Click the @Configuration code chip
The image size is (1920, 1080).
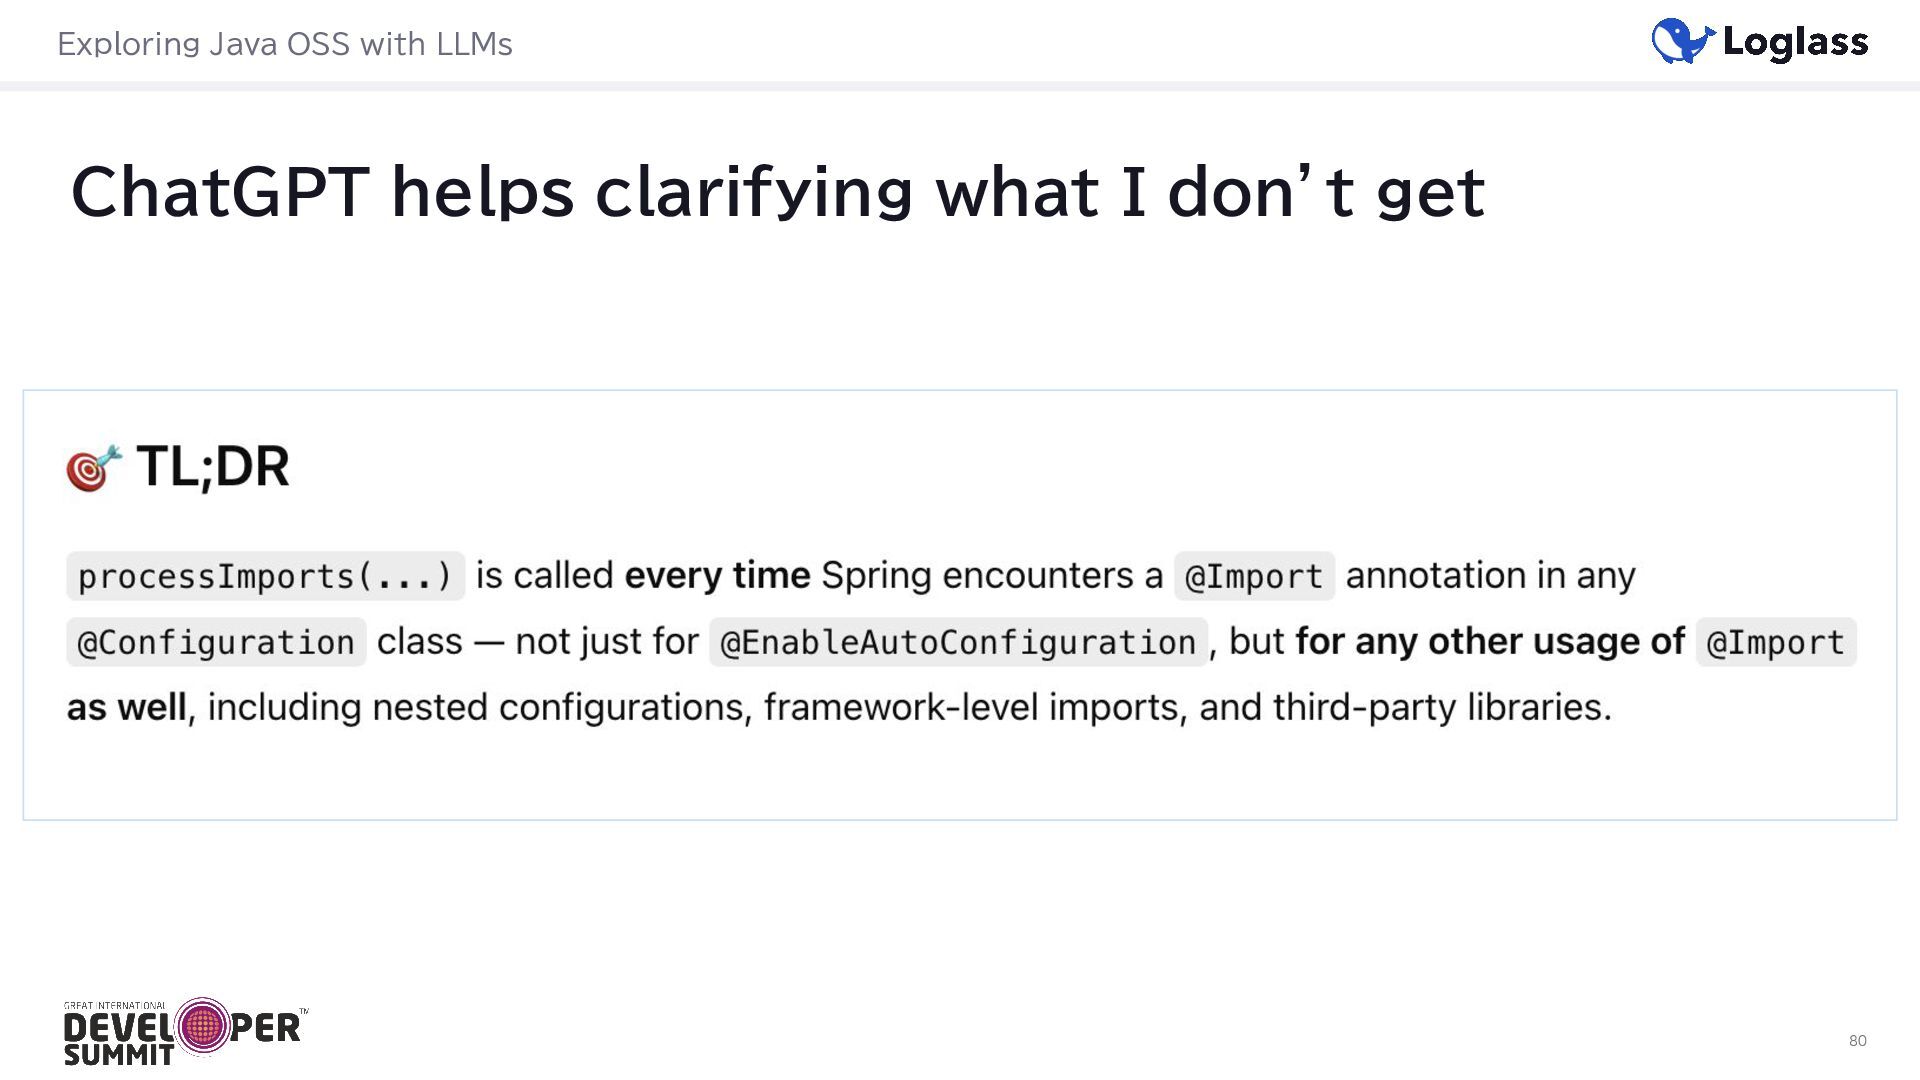(216, 642)
